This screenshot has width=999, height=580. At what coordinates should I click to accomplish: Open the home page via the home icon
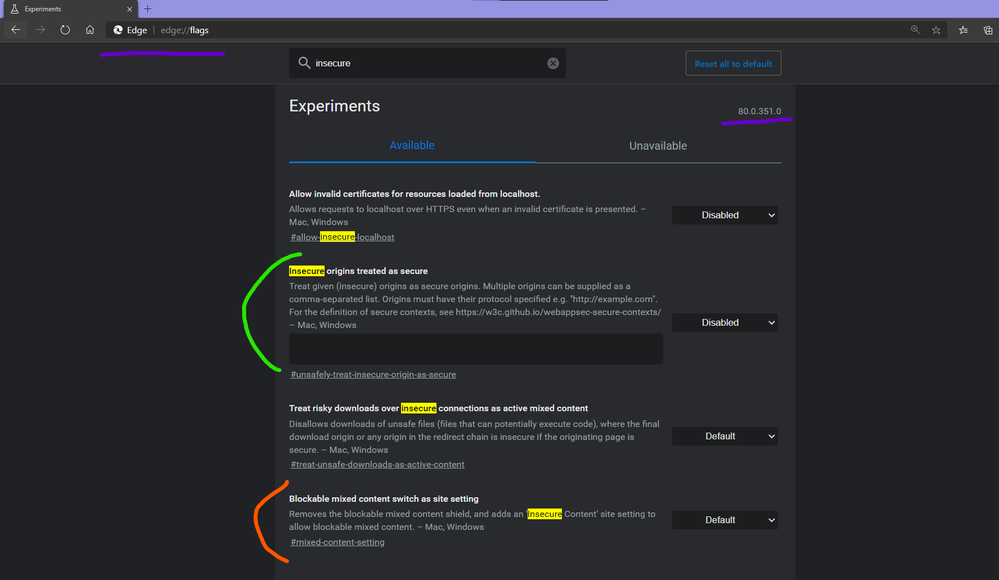point(90,30)
